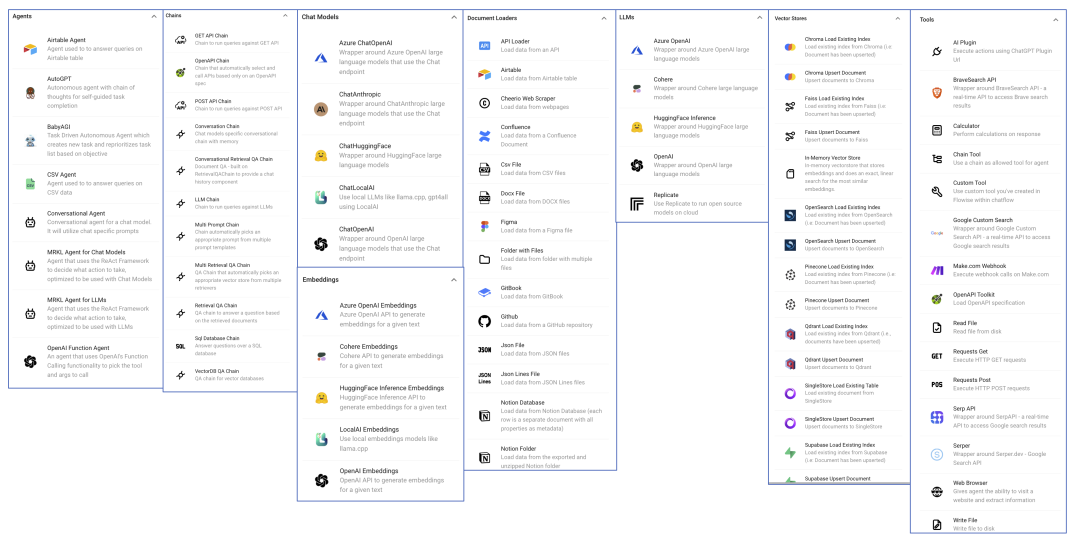
Task: Click the ChatHuggingFace emoji icon
Action: (x=321, y=156)
